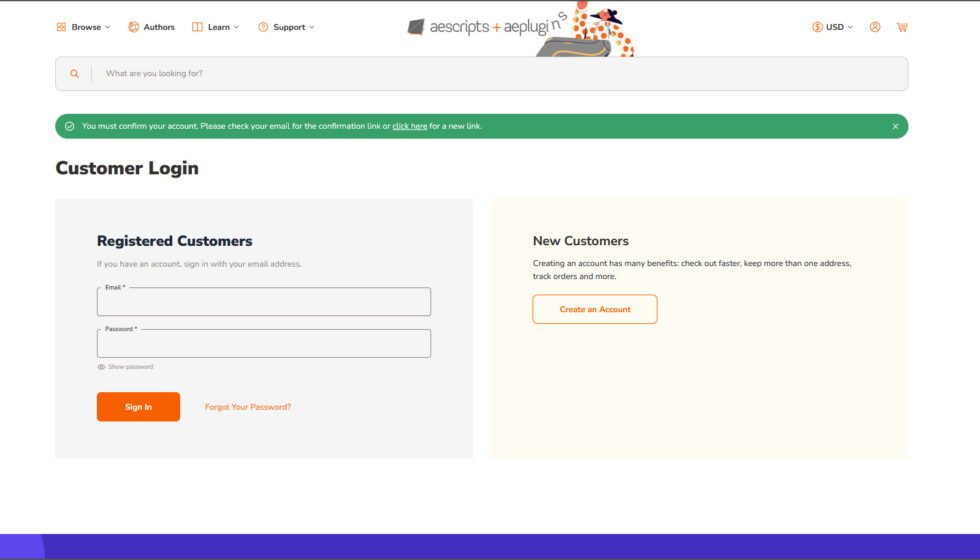This screenshot has width=980, height=560.
Task: Click the Learn book icon
Action: [197, 27]
